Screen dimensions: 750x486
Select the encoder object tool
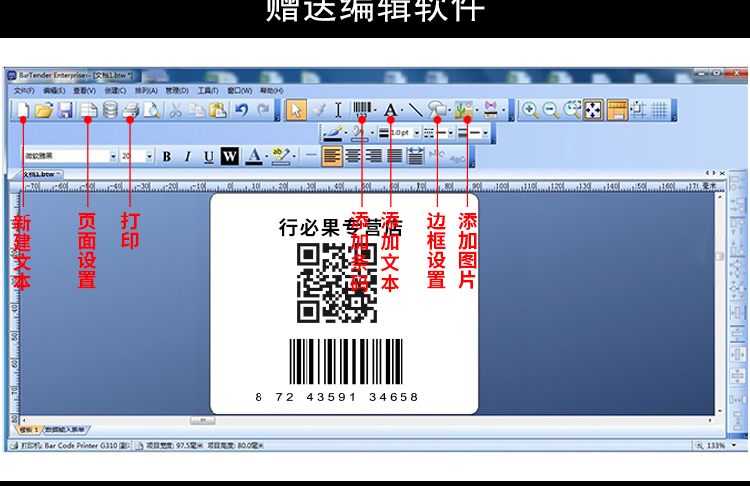tap(491, 110)
